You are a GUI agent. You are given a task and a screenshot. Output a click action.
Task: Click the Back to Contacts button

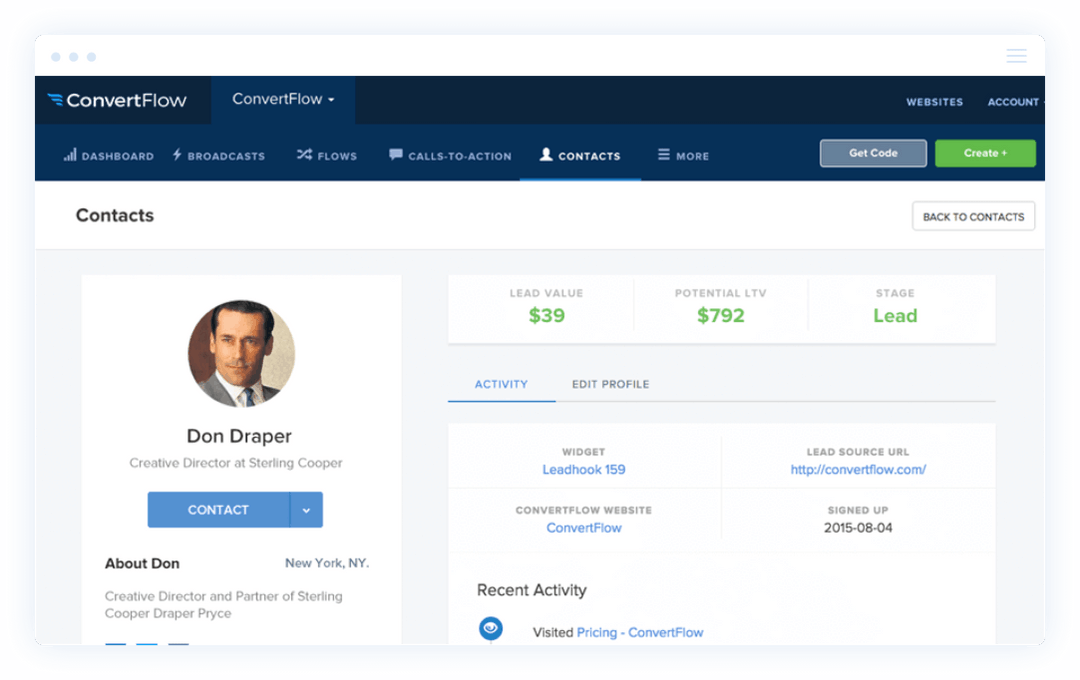tap(973, 216)
